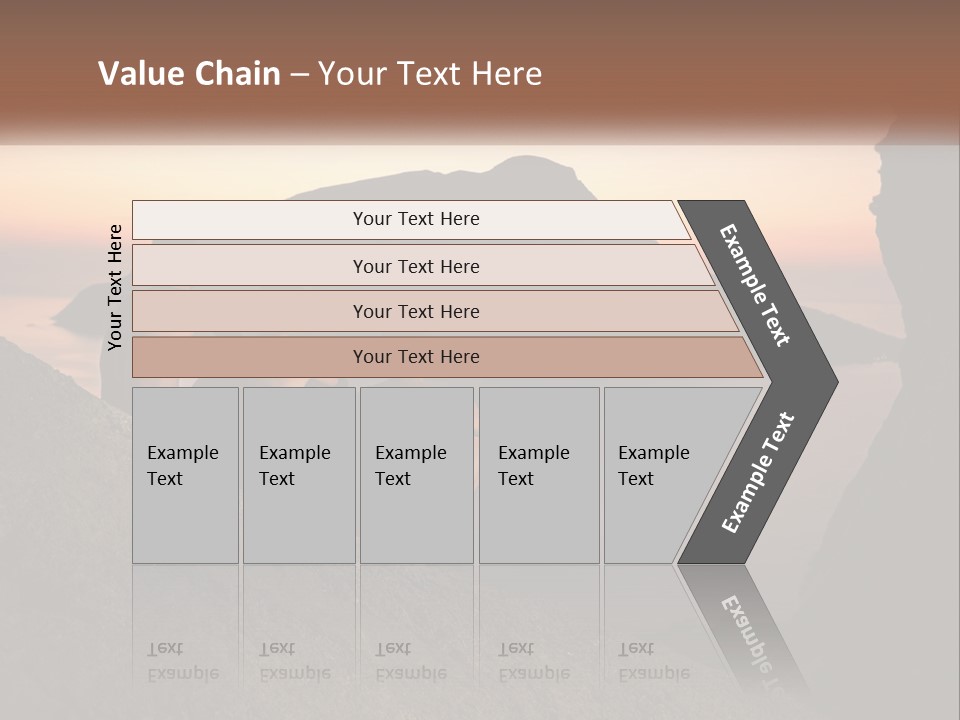
Task: Select the reflection under the third gray box
Action: (x=417, y=631)
